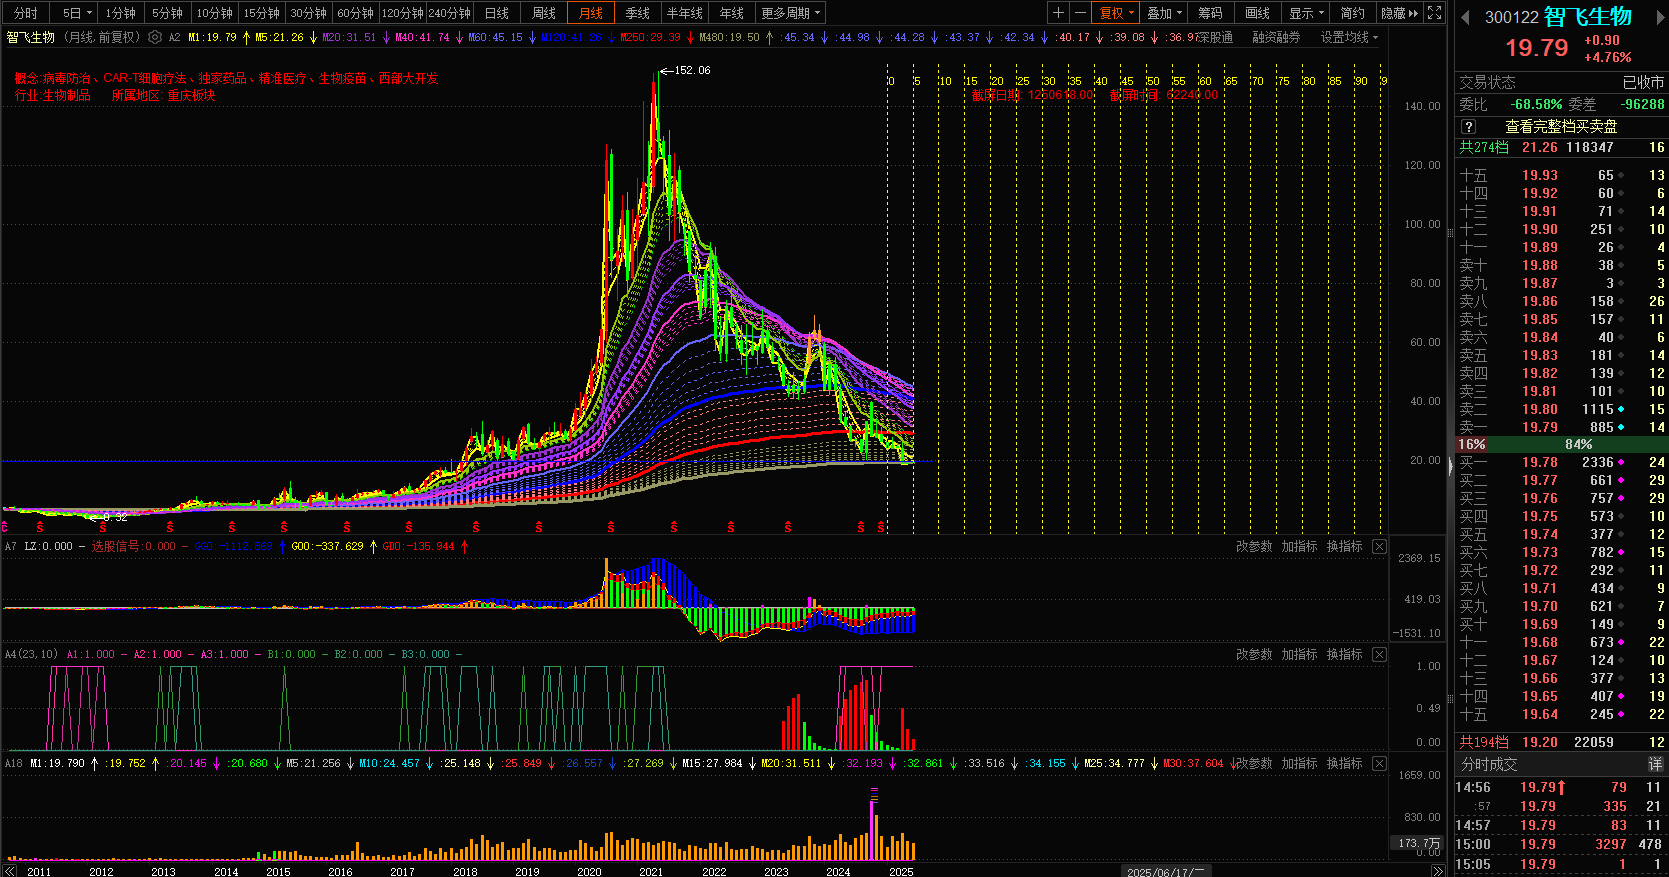Expand 更多周期 dropdown

click(791, 13)
